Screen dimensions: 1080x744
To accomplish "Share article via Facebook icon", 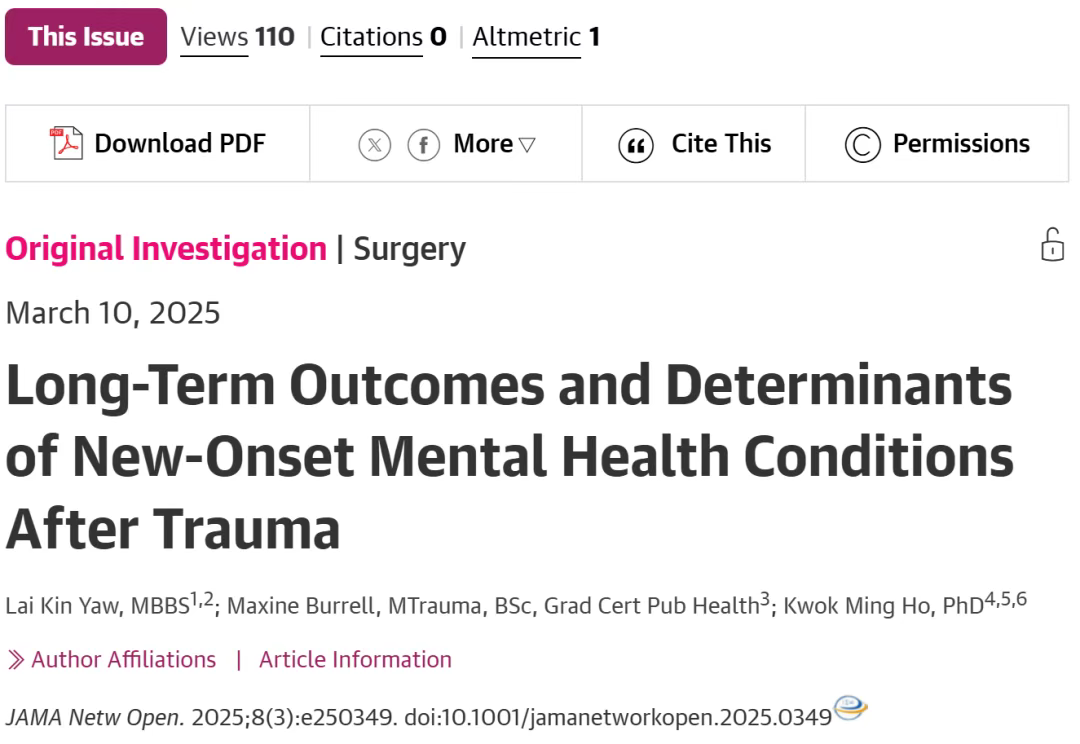I will click(x=424, y=145).
